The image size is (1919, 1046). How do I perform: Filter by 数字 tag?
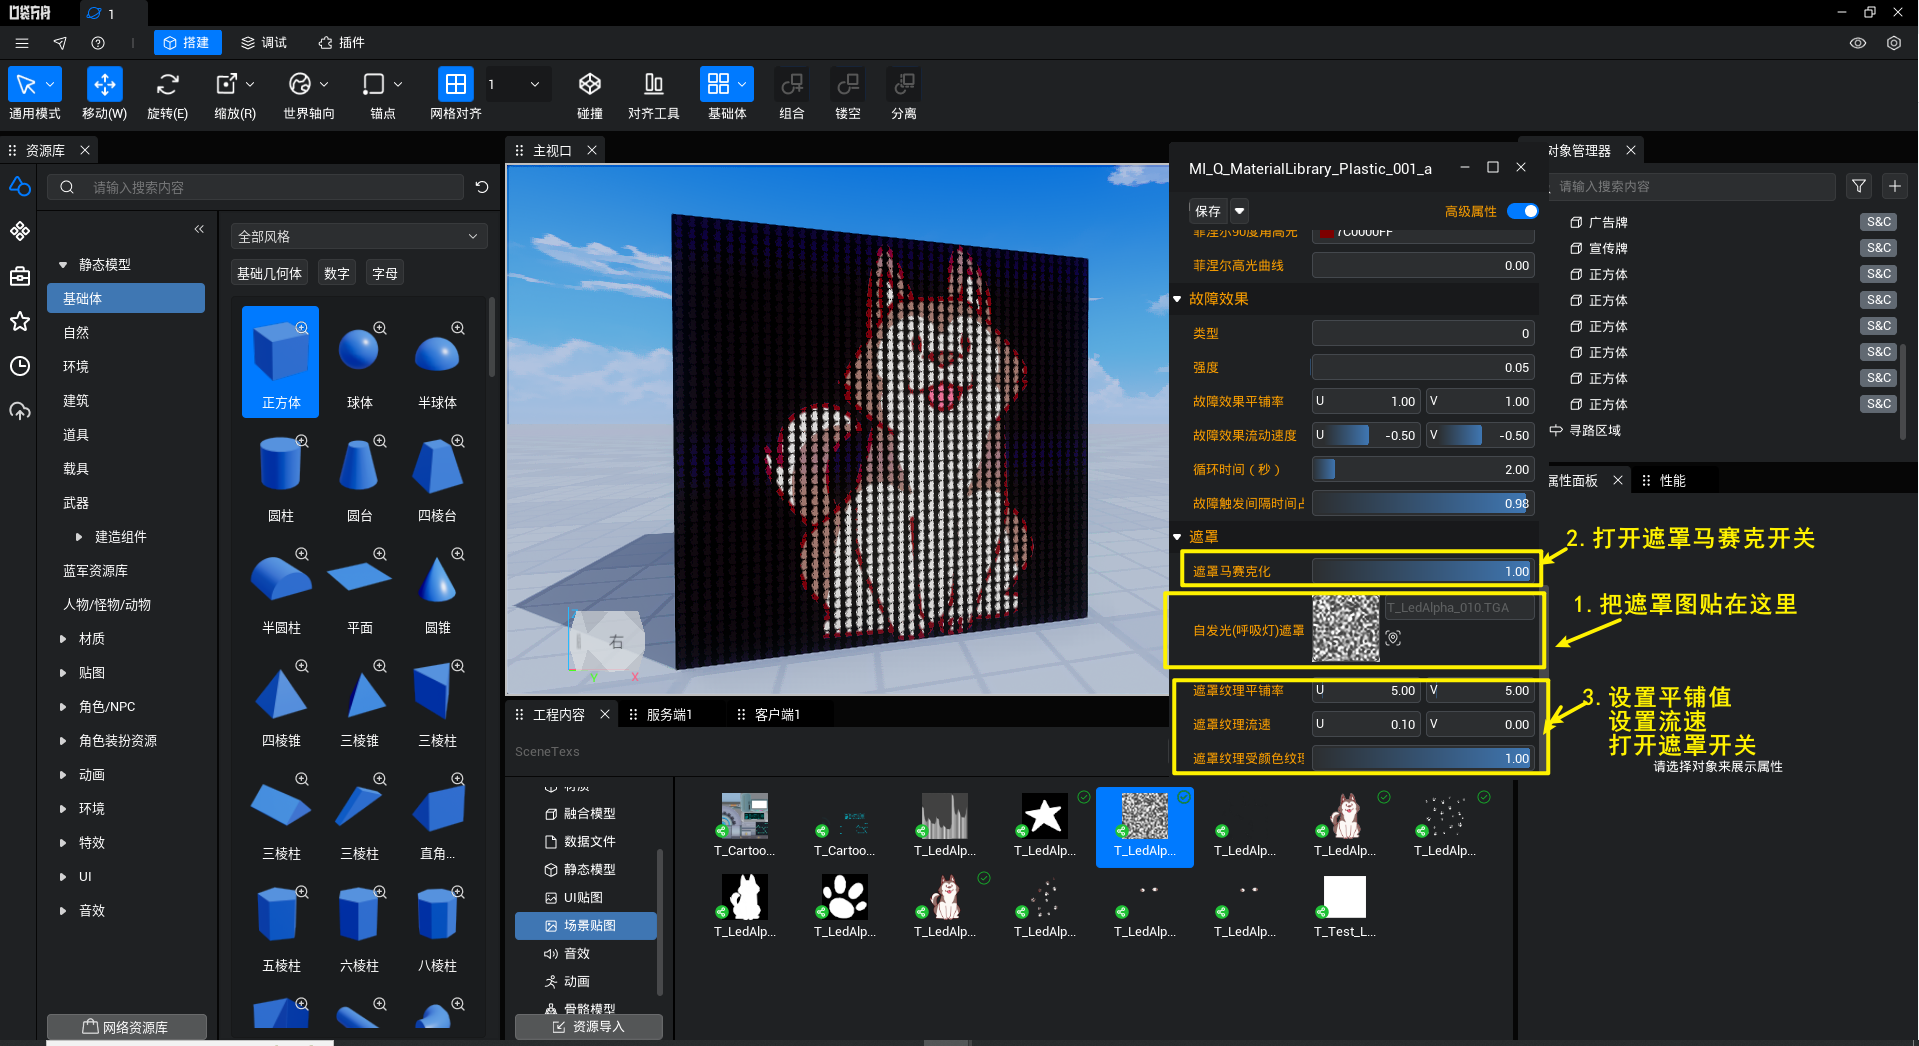[337, 274]
